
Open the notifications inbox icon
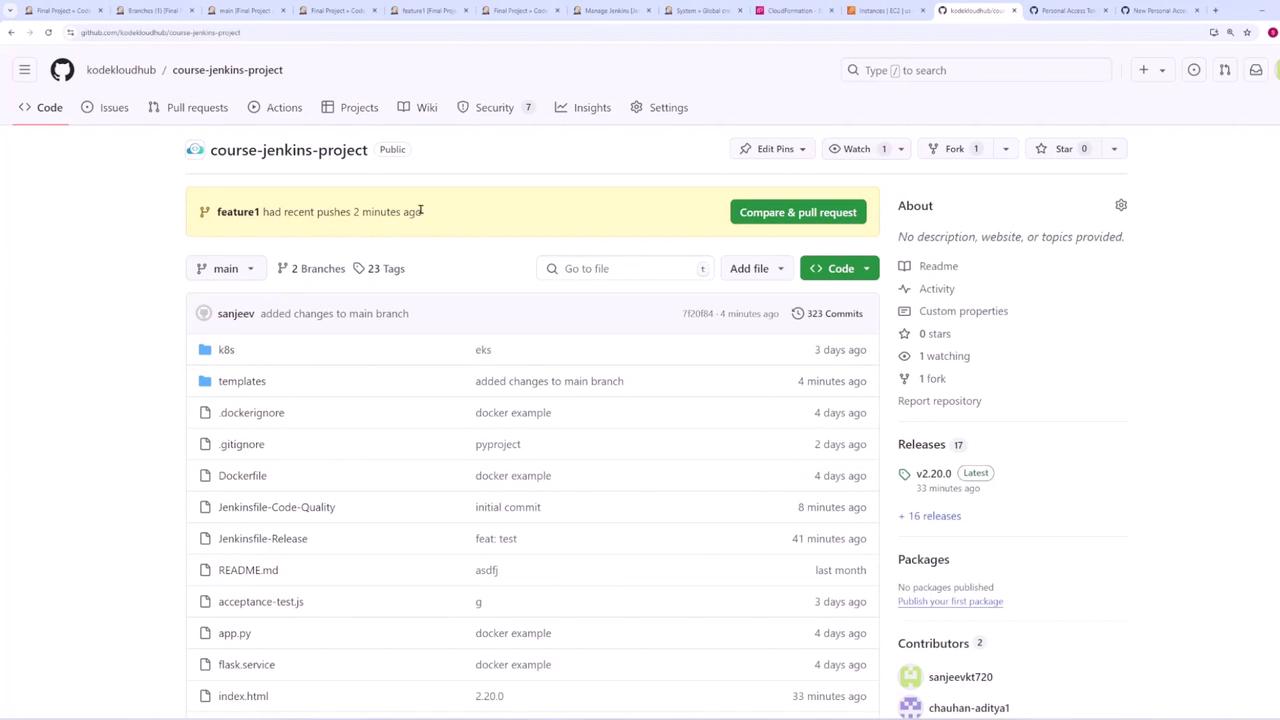pos(1256,70)
